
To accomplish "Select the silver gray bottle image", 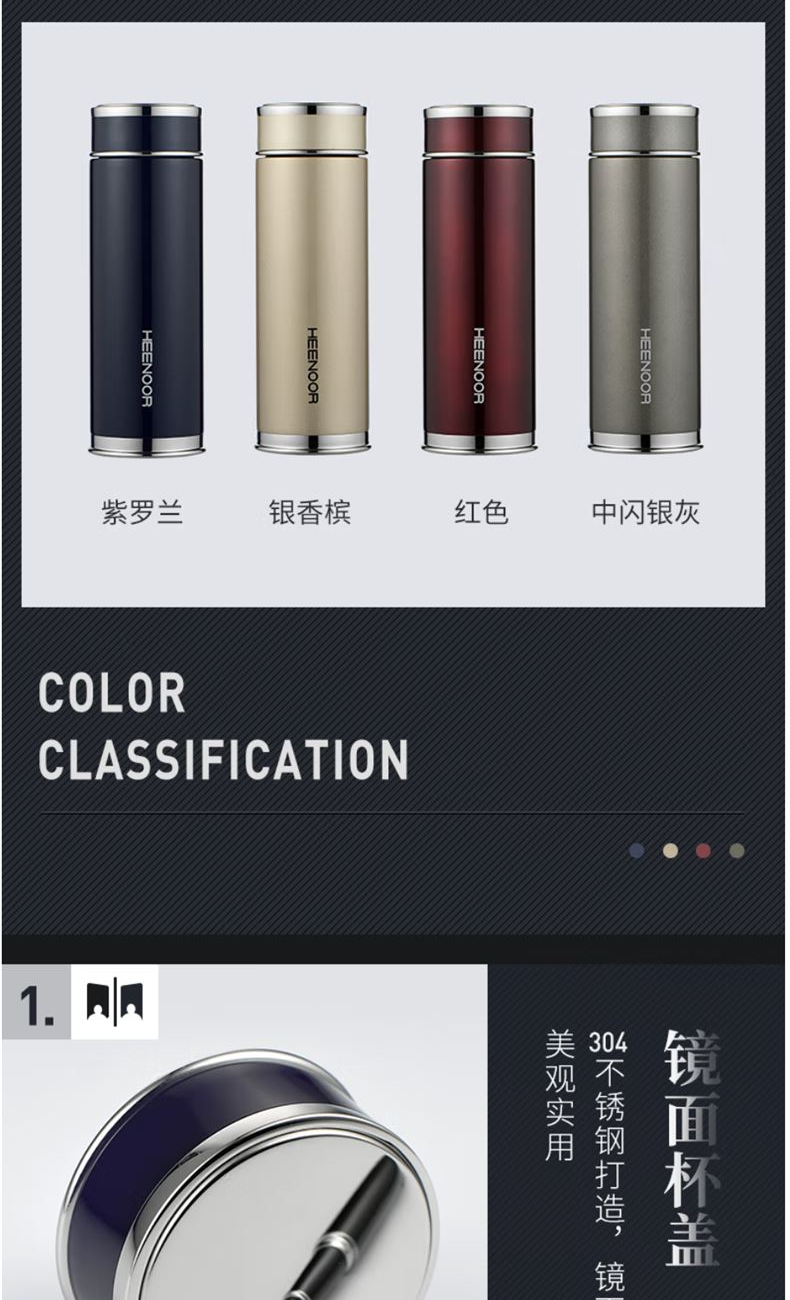I will pos(644,279).
